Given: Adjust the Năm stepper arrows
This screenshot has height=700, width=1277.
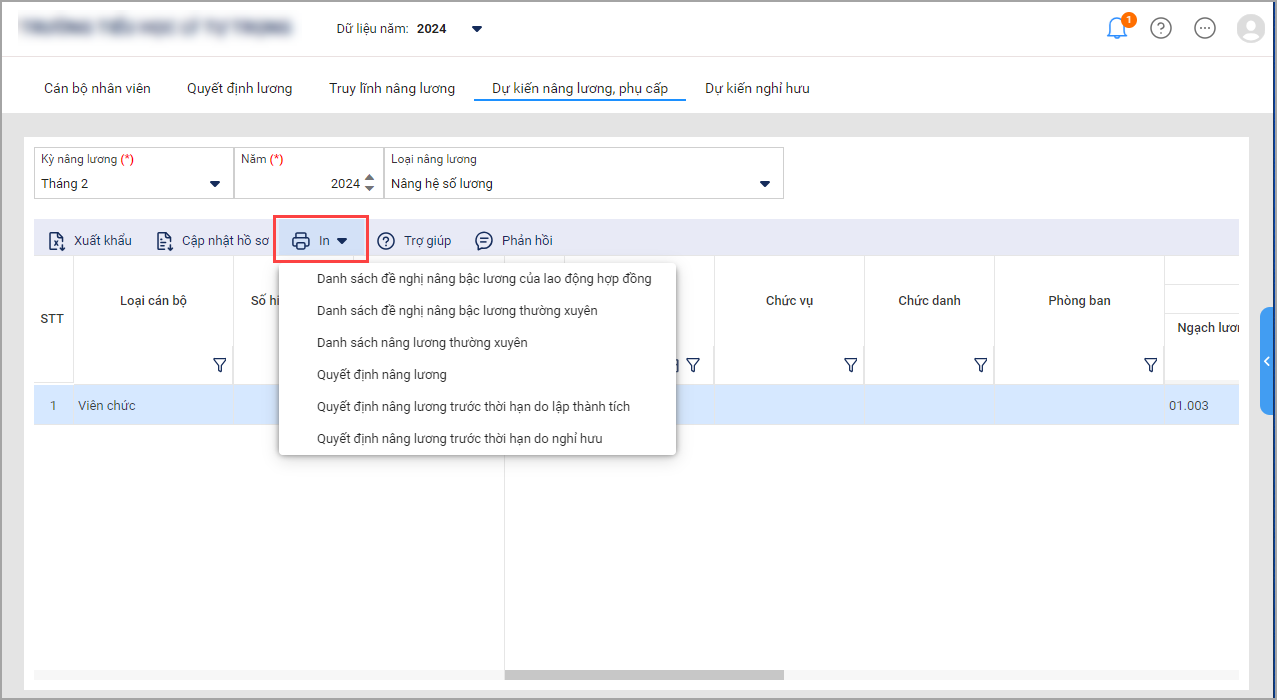Looking at the screenshot, I should [370, 183].
